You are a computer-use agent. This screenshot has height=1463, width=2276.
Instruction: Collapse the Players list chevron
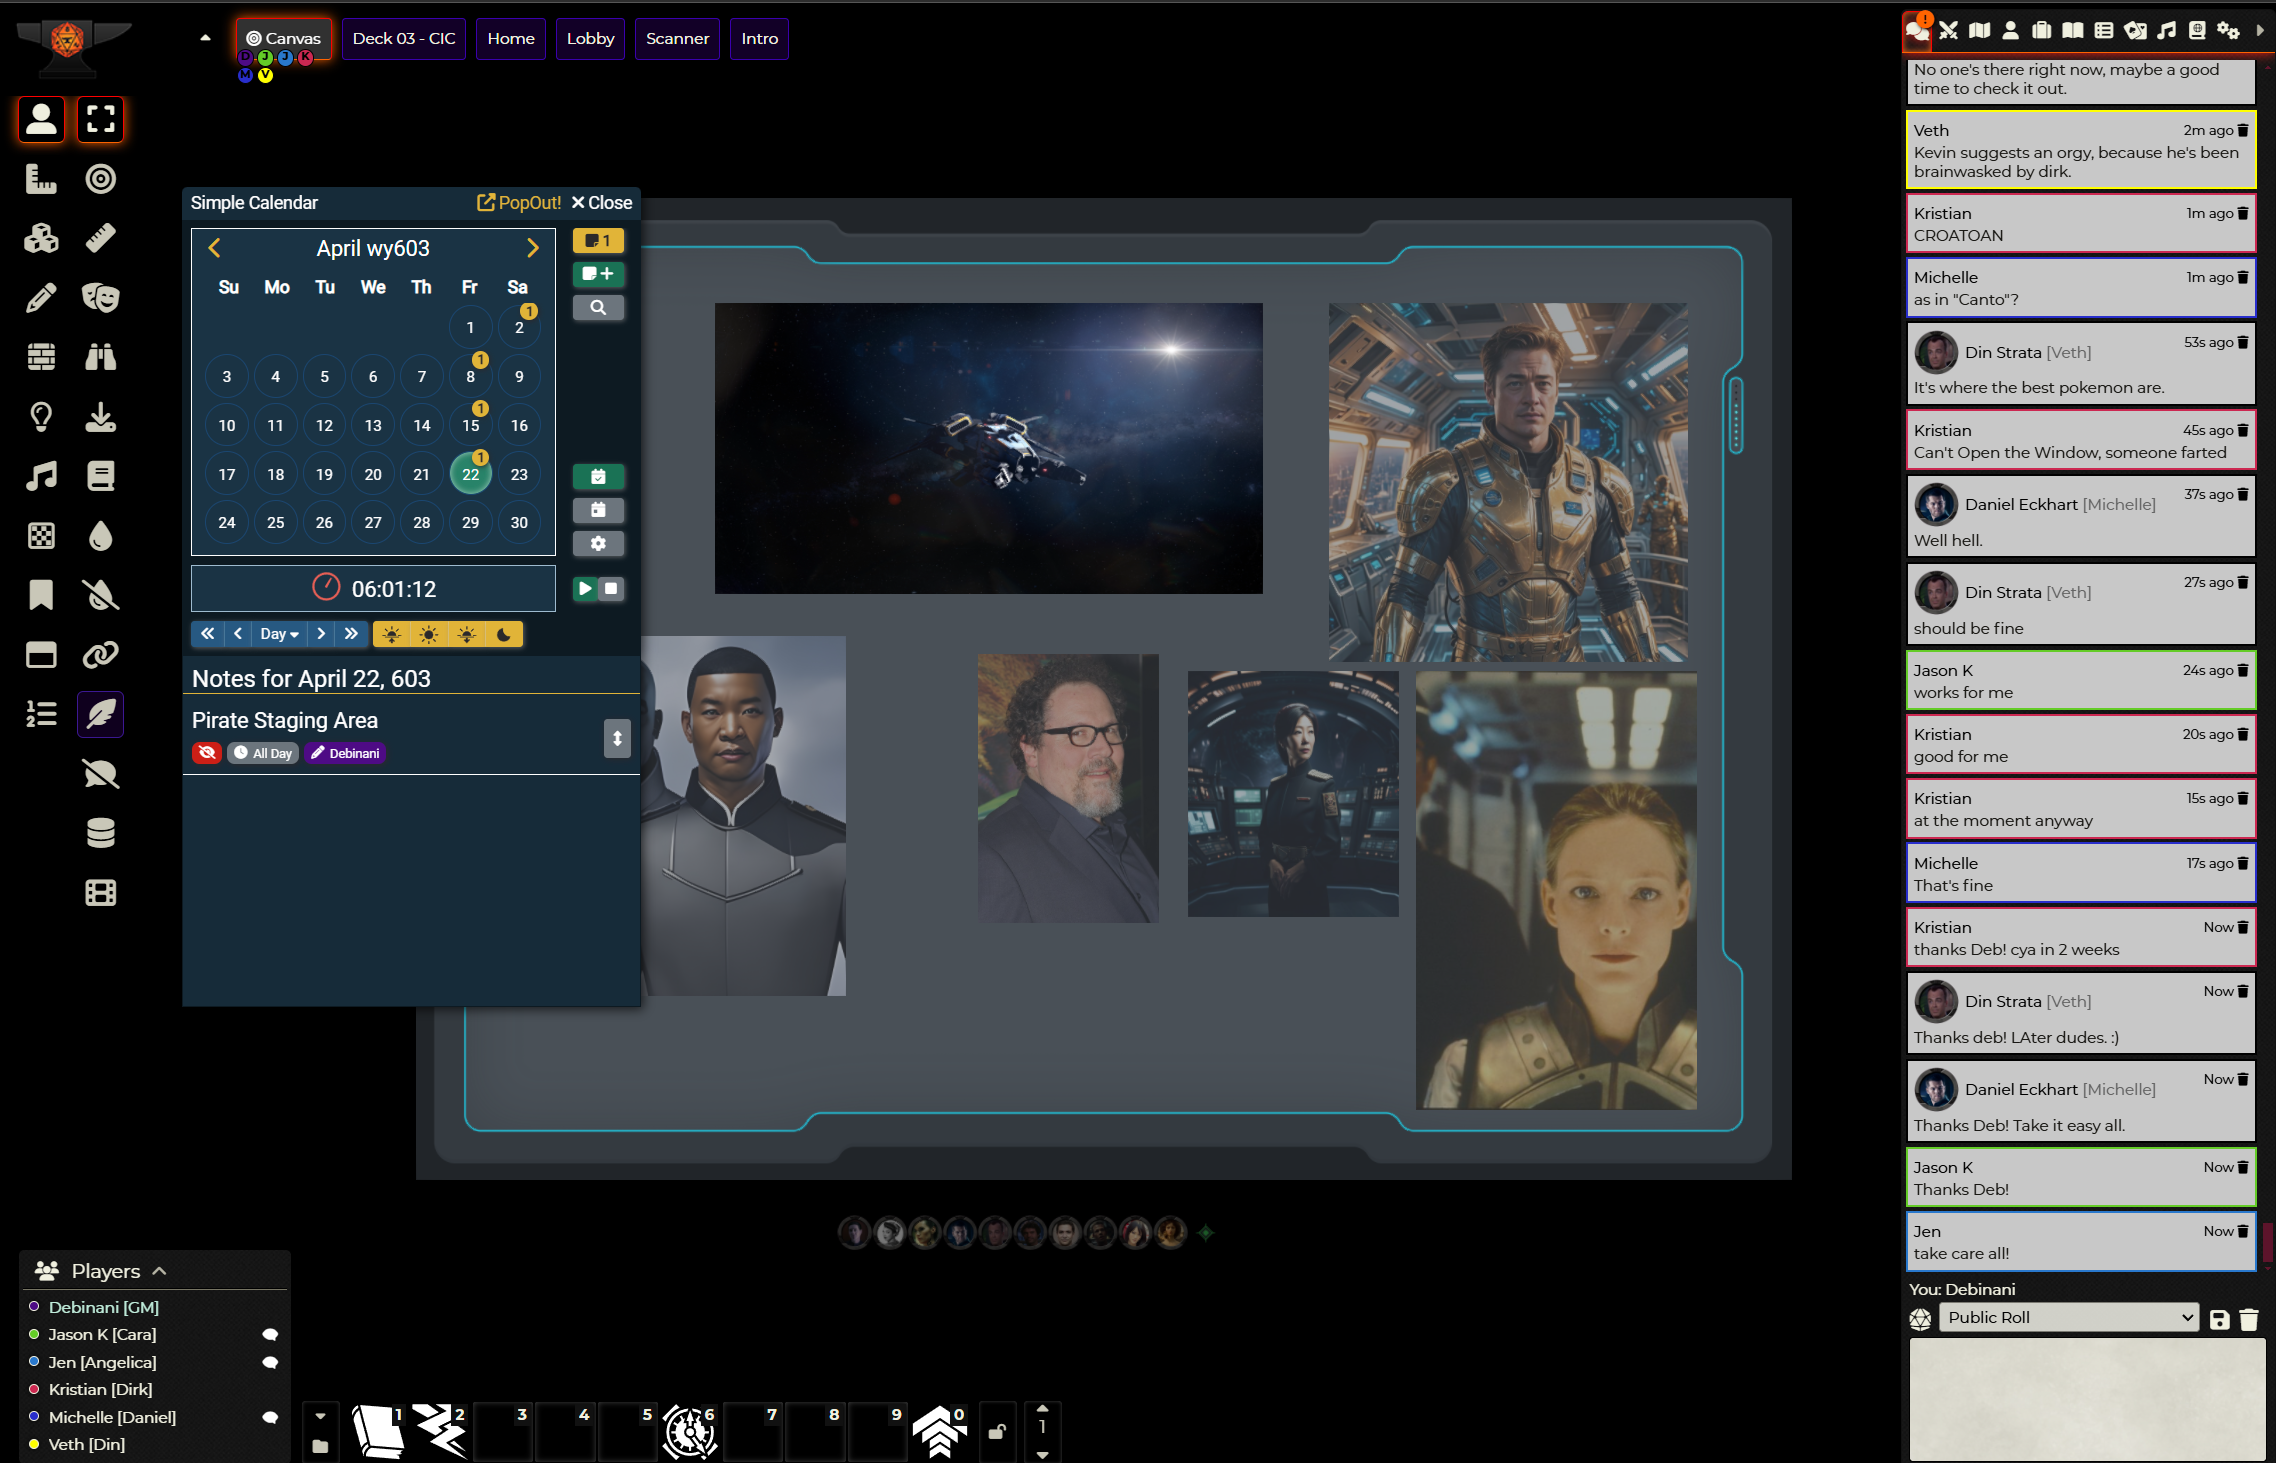click(x=159, y=1271)
